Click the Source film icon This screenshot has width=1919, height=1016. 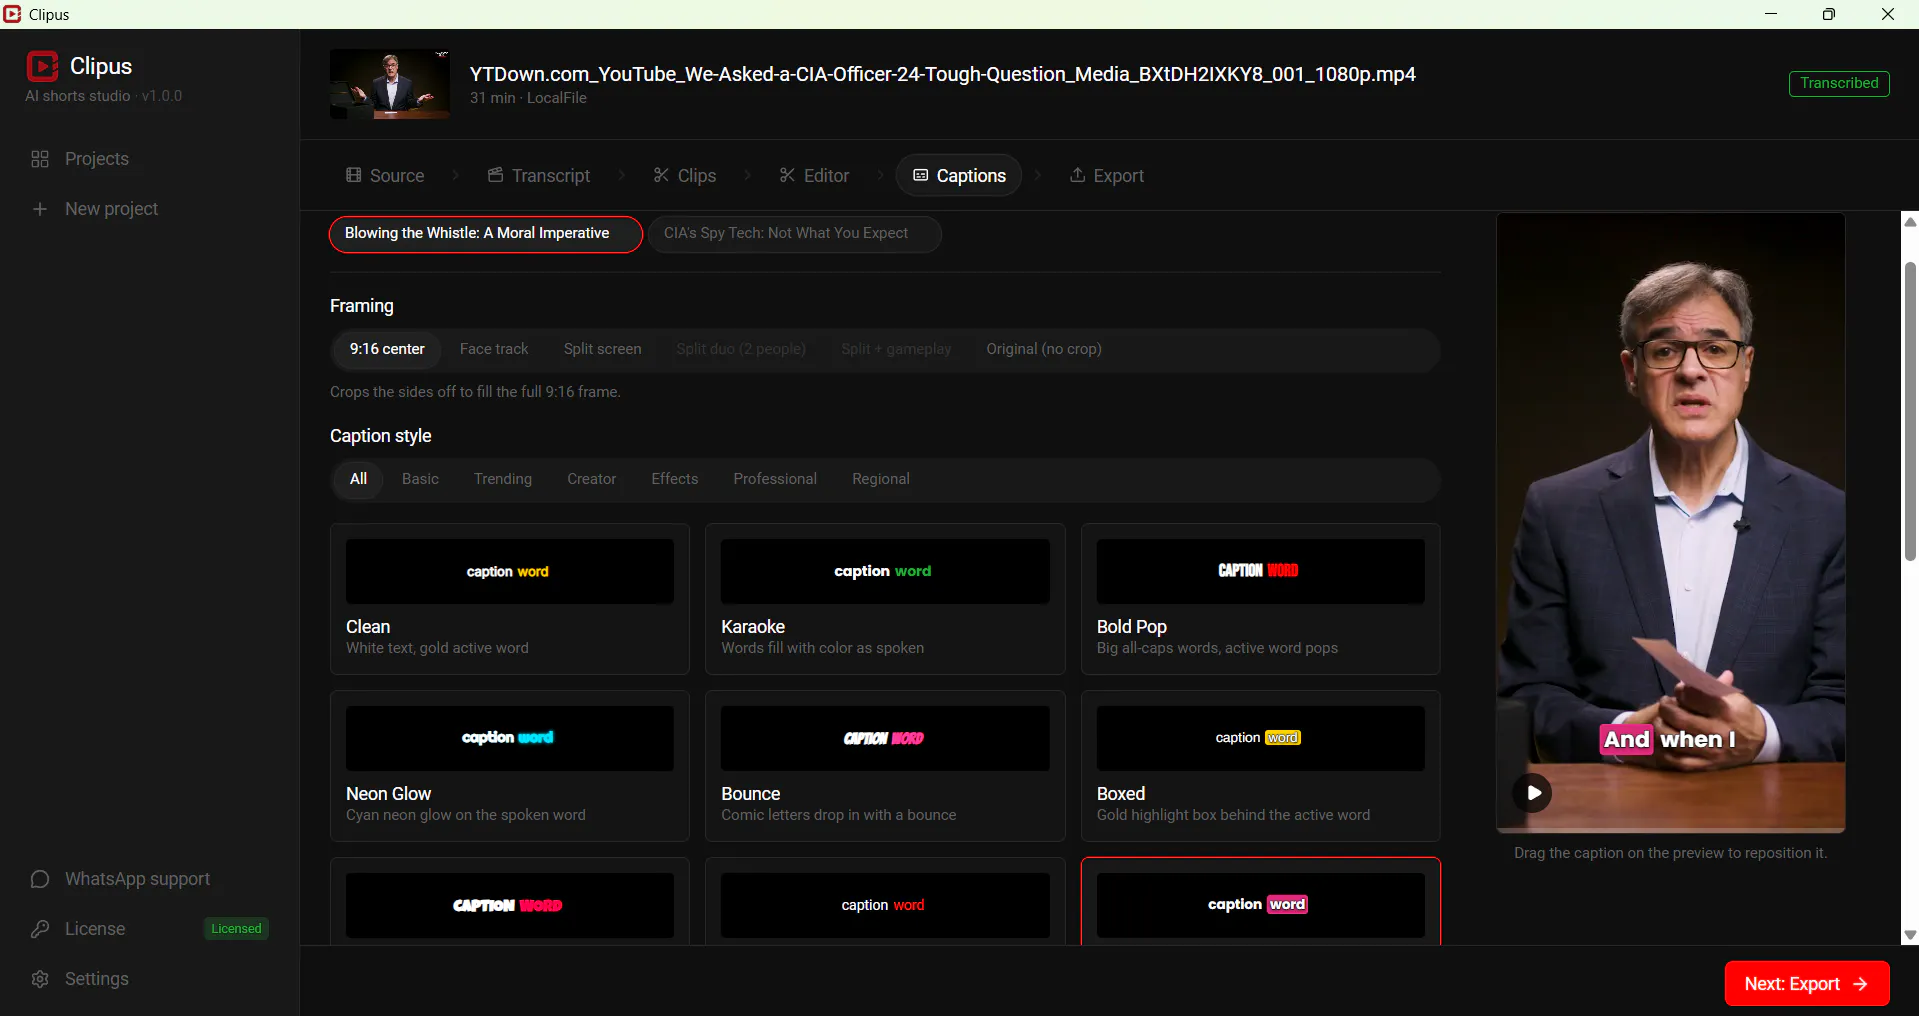(x=353, y=175)
